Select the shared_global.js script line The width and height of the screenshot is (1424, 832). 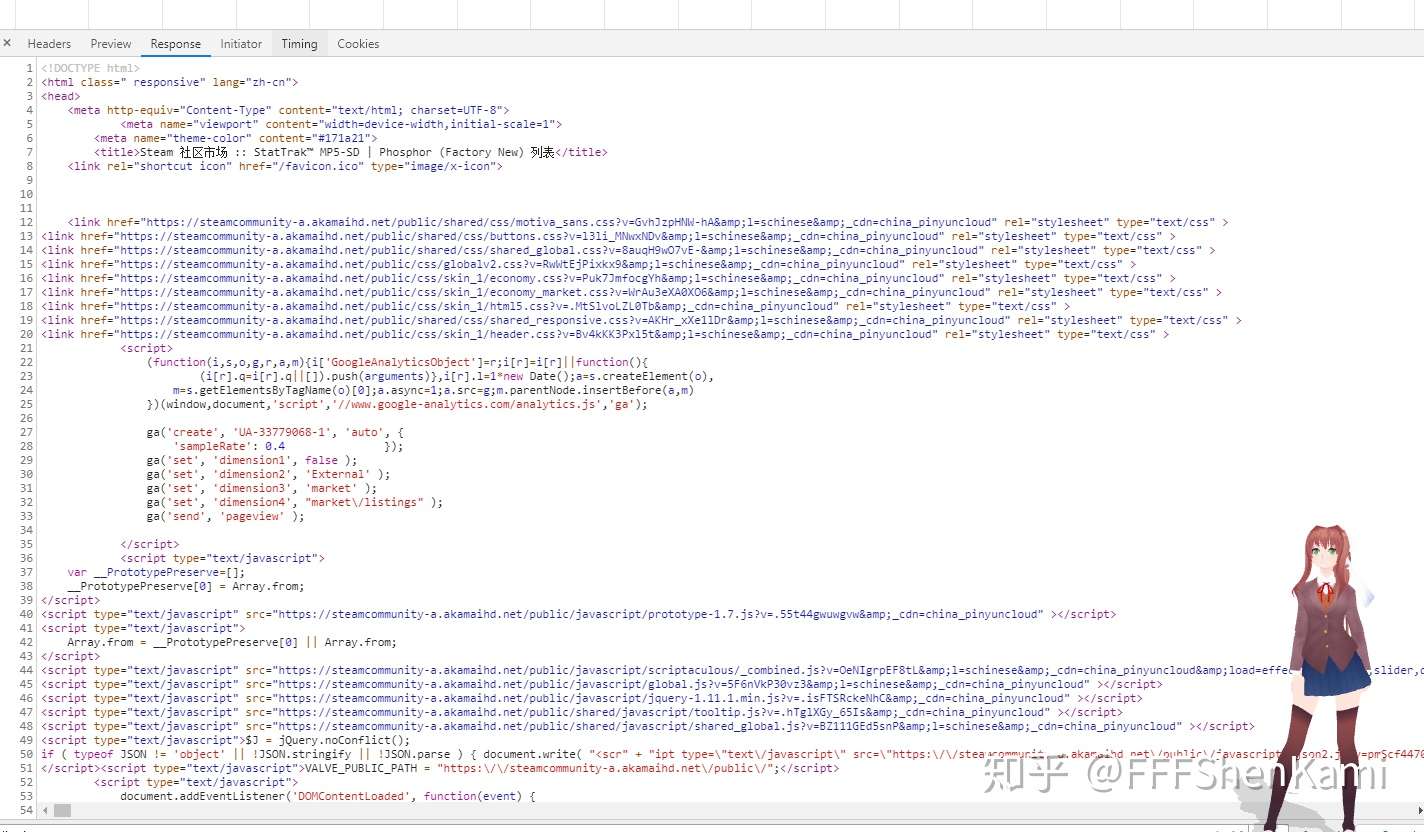click(x=648, y=726)
